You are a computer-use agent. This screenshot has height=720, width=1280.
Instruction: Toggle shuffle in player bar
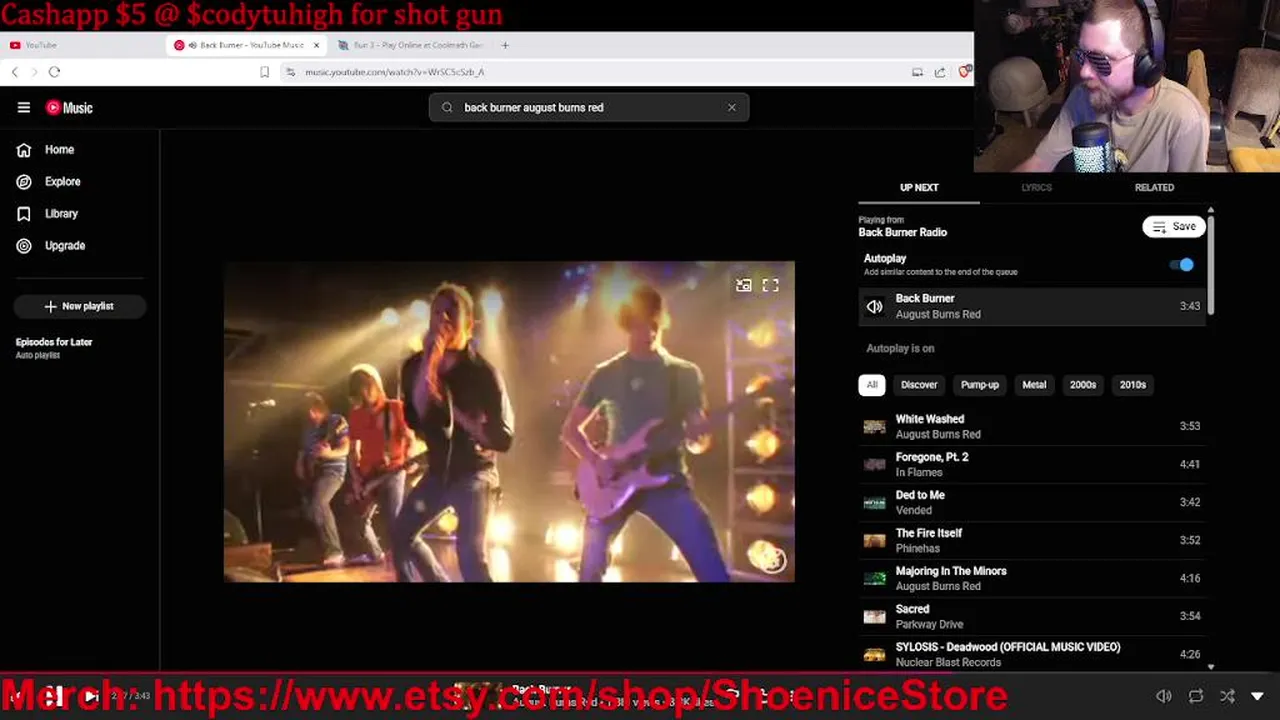click(1227, 696)
